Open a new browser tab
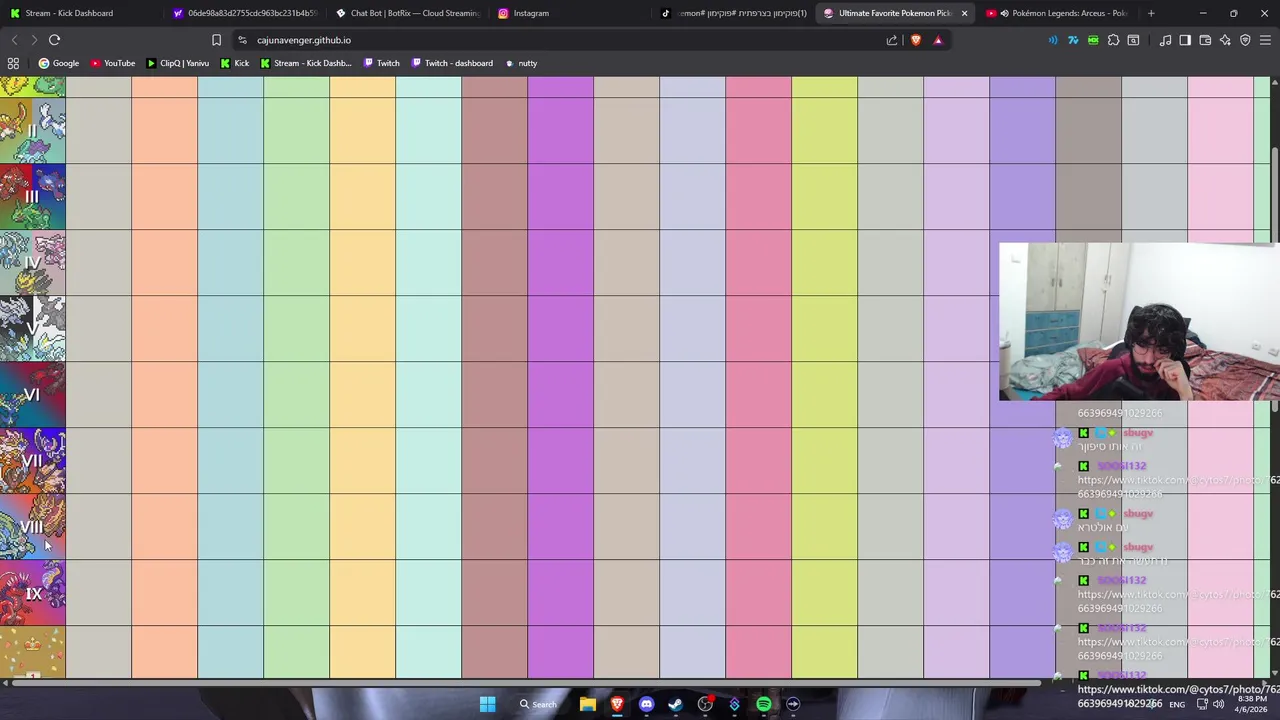The height and width of the screenshot is (720, 1280). (1151, 13)
